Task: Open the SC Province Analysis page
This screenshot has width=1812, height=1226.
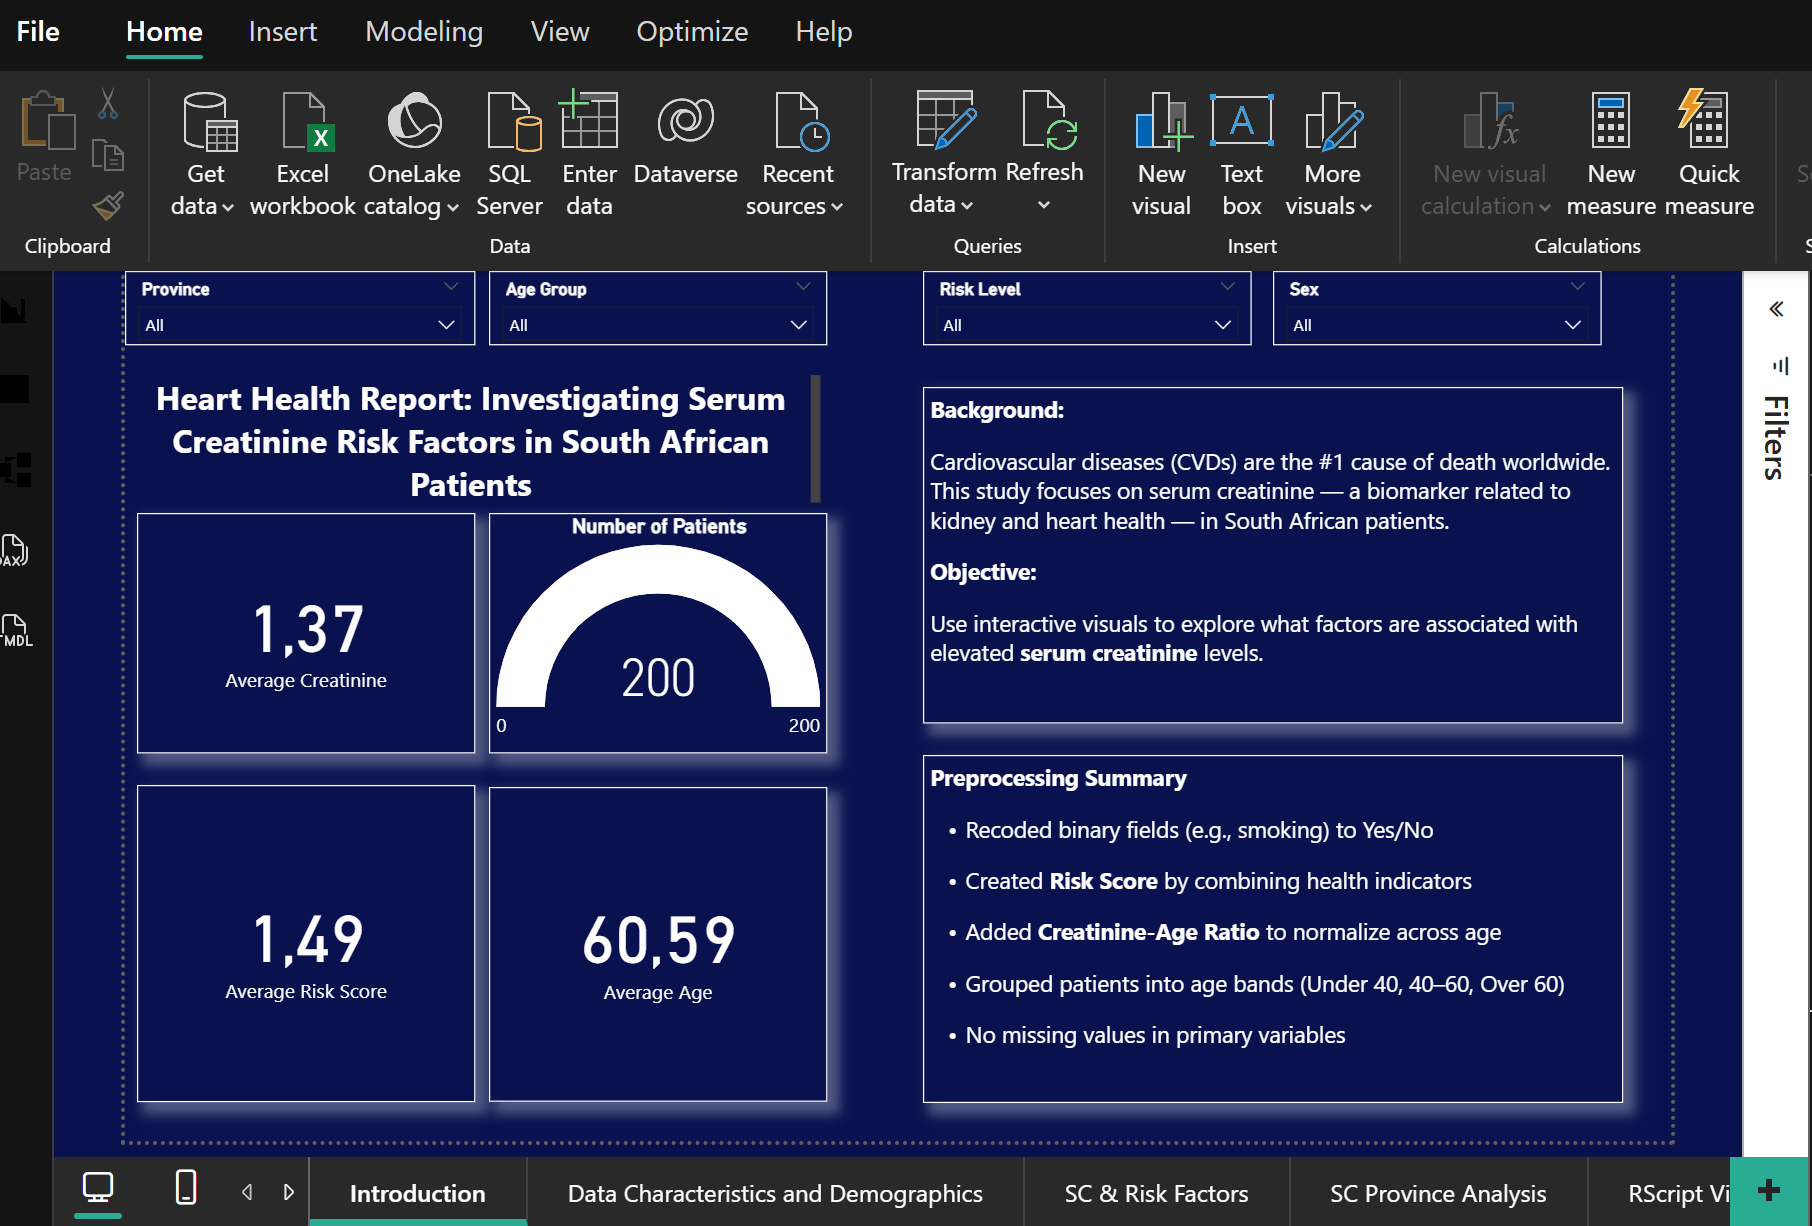Action: coord(1437,1193)
